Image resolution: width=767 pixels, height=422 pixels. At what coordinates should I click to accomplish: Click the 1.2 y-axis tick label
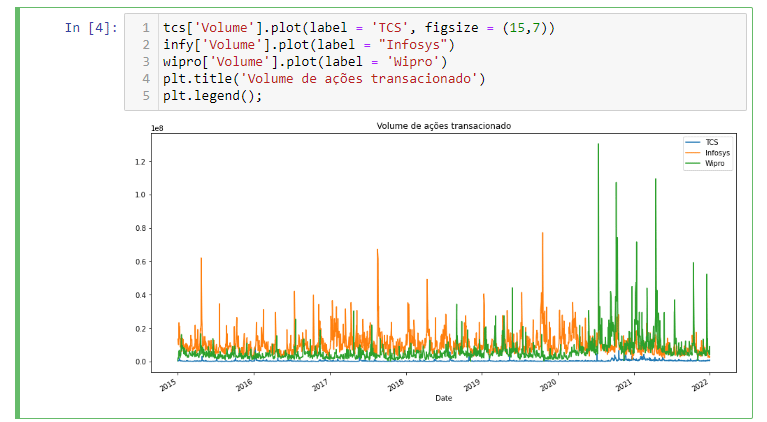tap(141, 161)
